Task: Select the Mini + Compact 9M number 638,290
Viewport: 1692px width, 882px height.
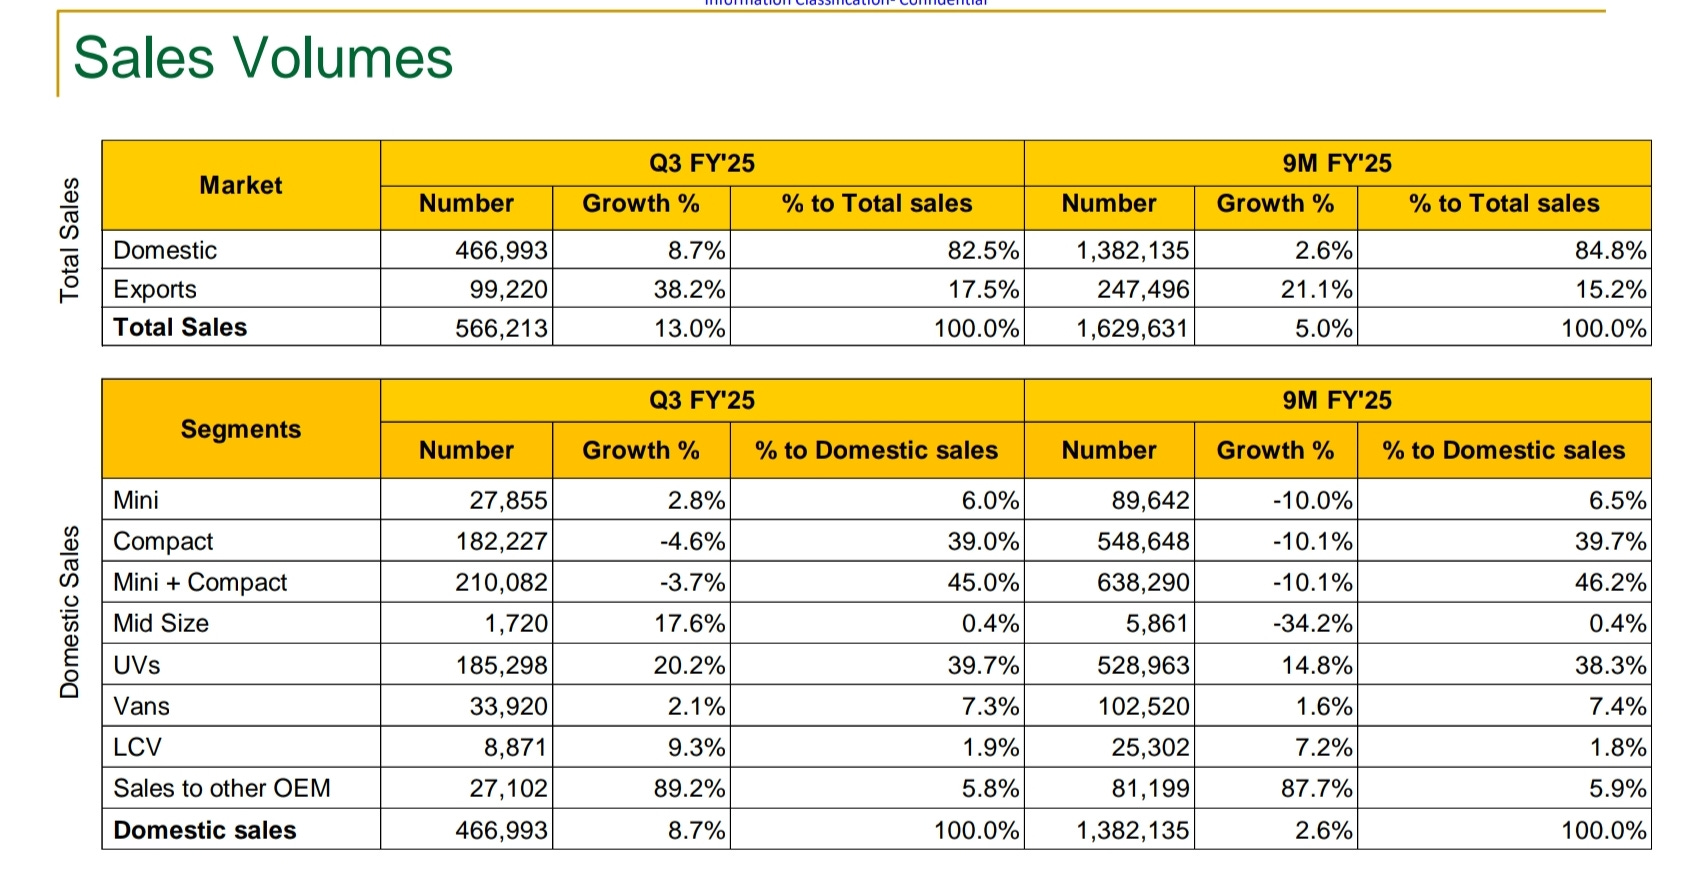Action: click(x=1144, y=582)
